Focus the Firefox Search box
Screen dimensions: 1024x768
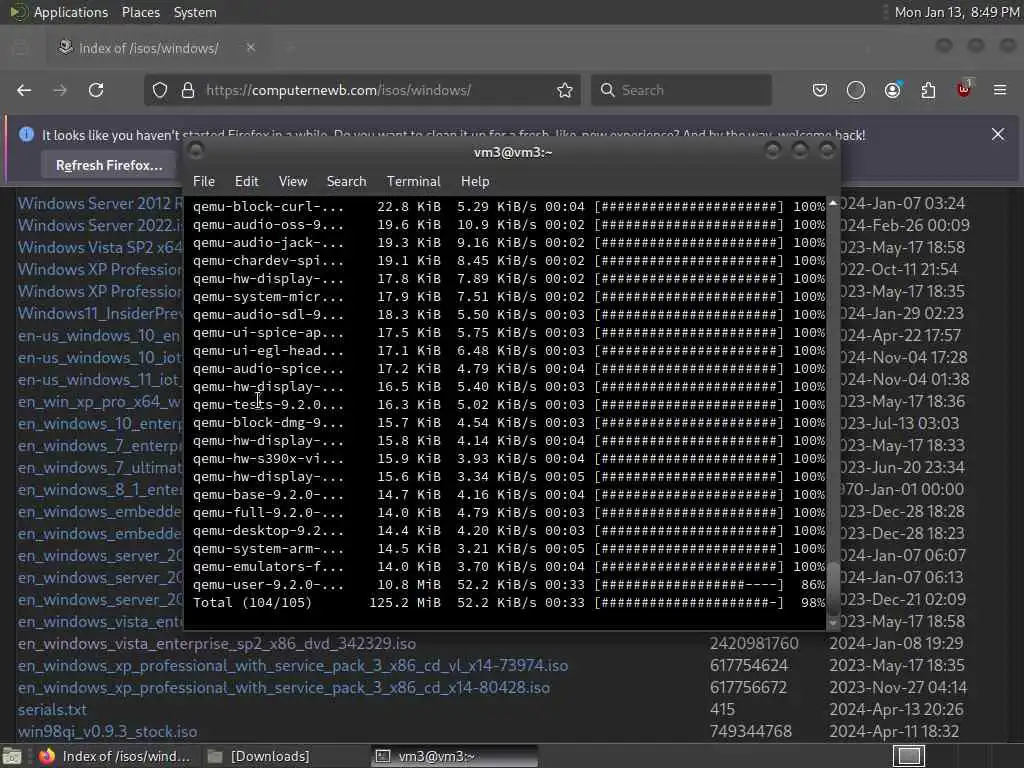tap(681, 90)
